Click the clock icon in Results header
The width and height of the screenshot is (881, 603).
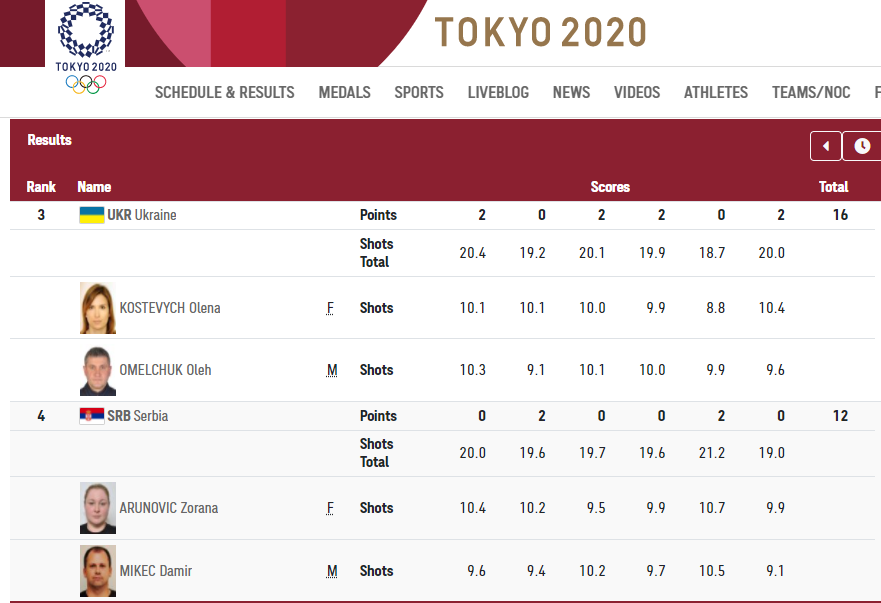coord(862,146)
